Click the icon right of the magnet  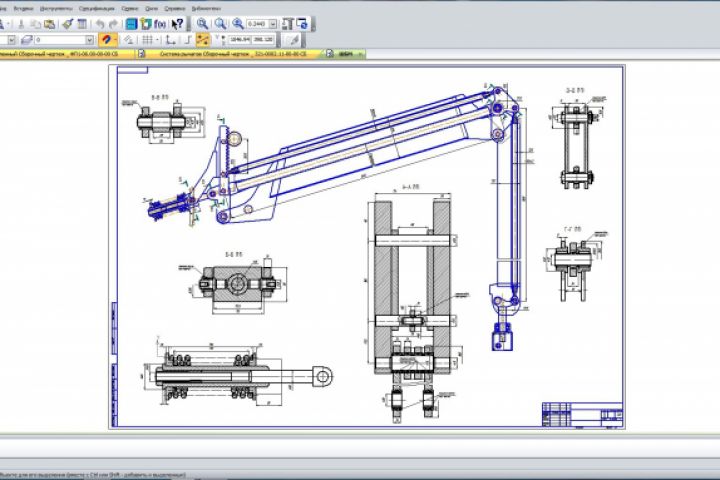(x=129, y=40)
